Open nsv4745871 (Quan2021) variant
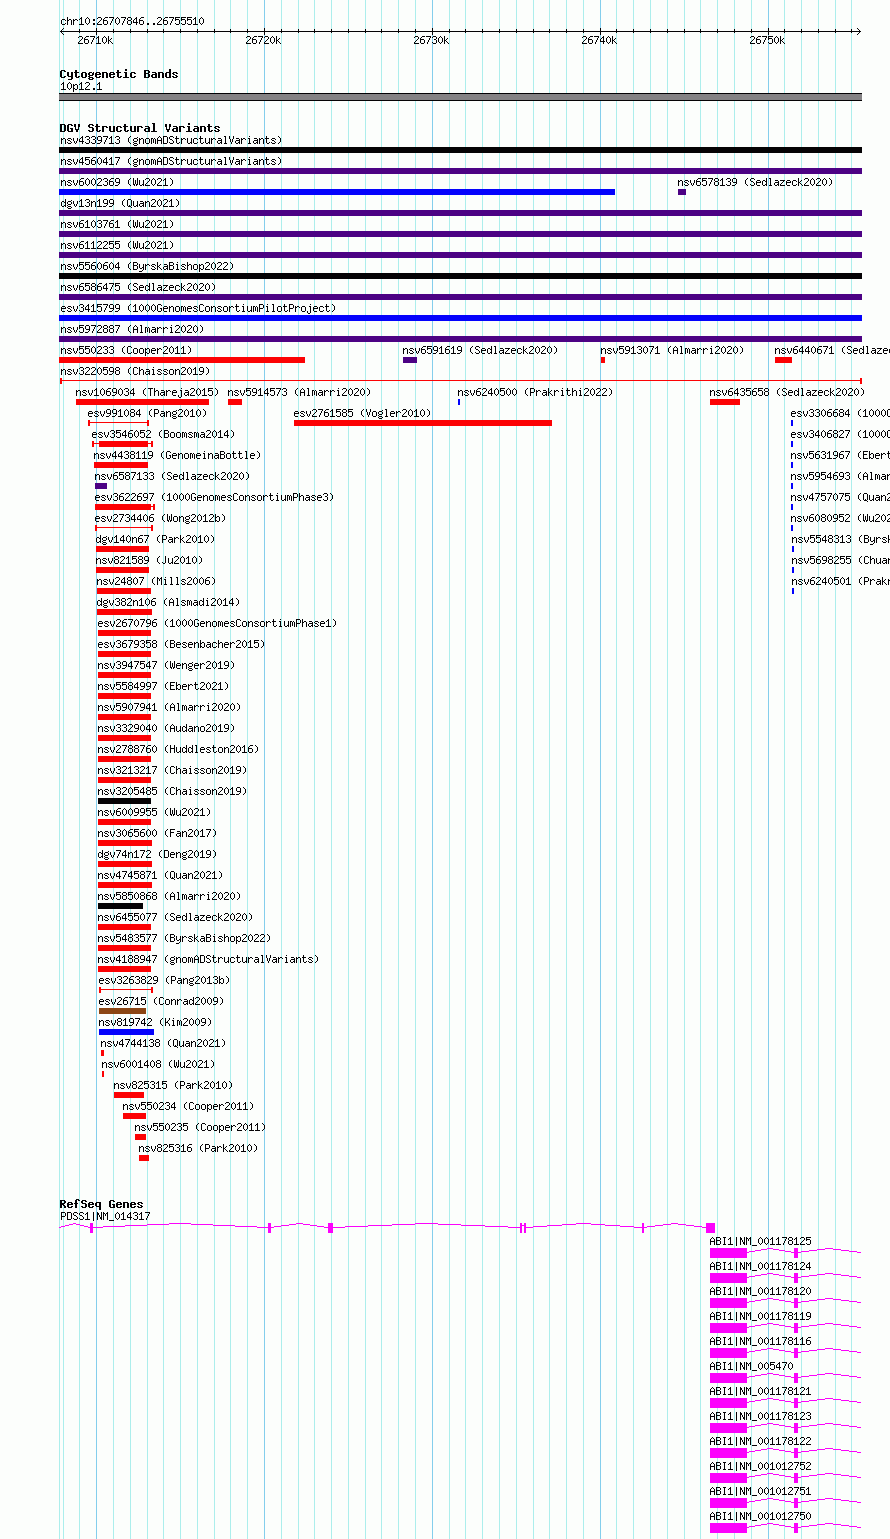This screenshot has width=890, height=1539. coord(160,875)
